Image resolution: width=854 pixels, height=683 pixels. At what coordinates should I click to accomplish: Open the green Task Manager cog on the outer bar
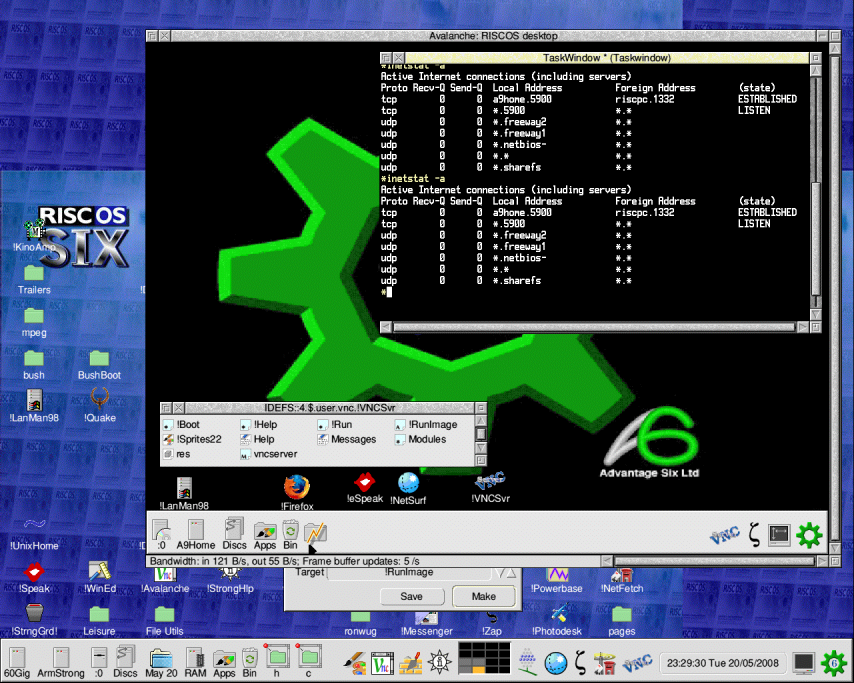[x=833, y=663]
